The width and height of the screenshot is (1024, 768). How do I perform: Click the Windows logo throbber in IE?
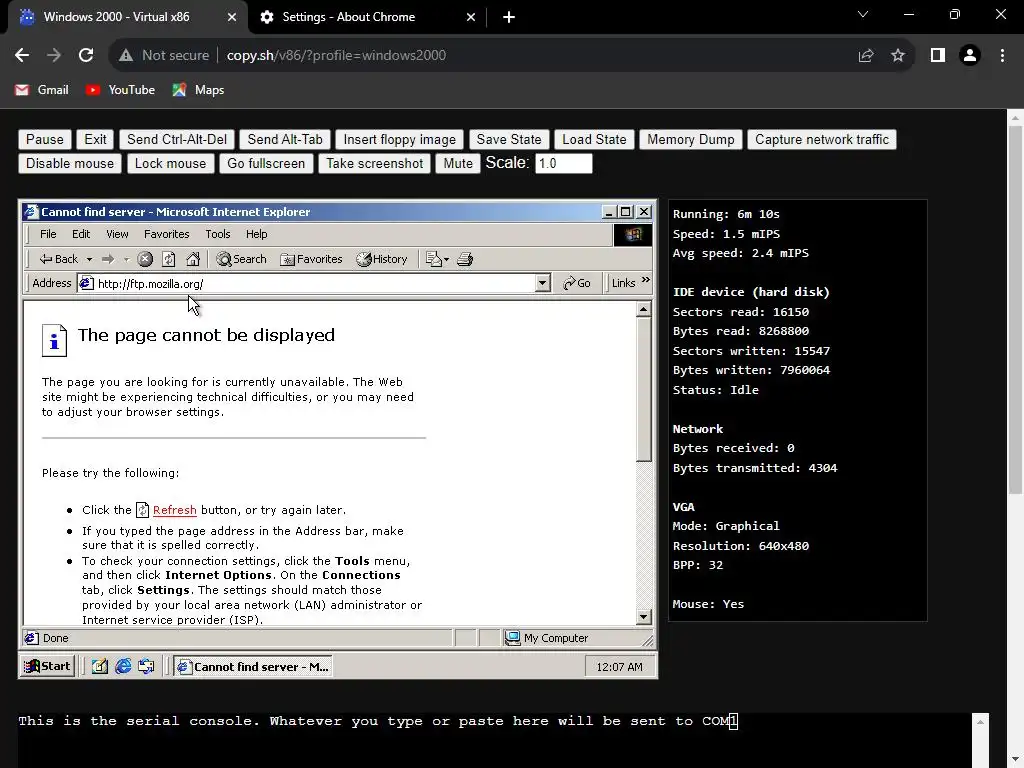pyautogui.click(x=633, y=234)
